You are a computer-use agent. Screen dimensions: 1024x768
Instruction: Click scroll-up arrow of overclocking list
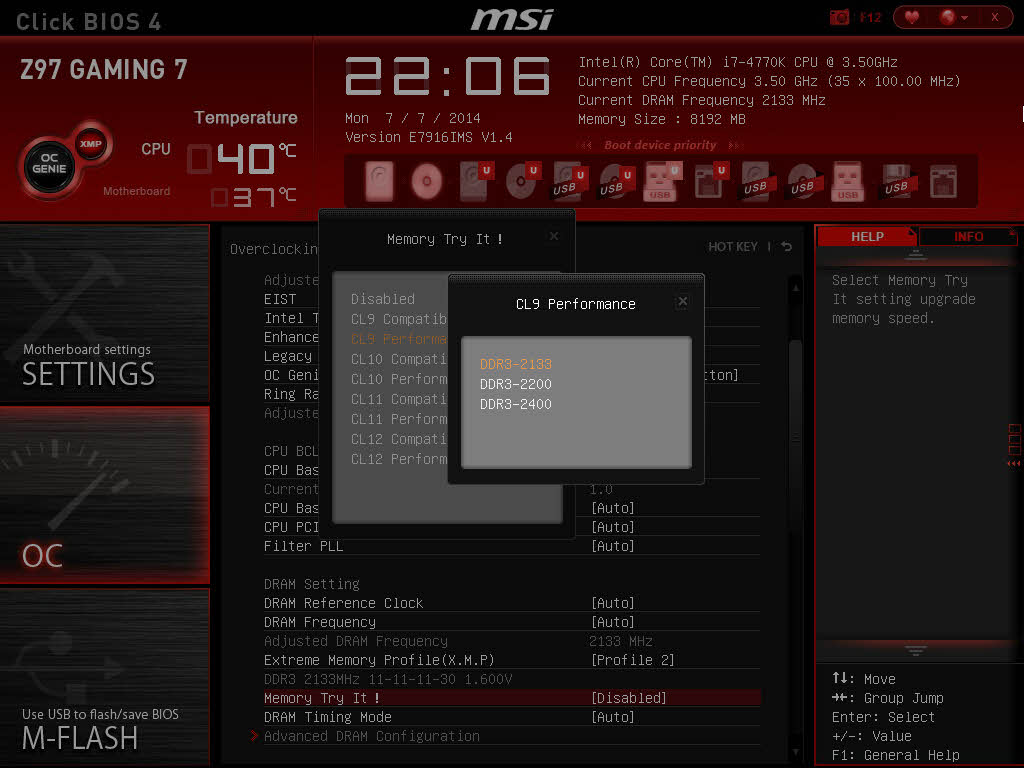pyautogui.click(x=795, y=287)
